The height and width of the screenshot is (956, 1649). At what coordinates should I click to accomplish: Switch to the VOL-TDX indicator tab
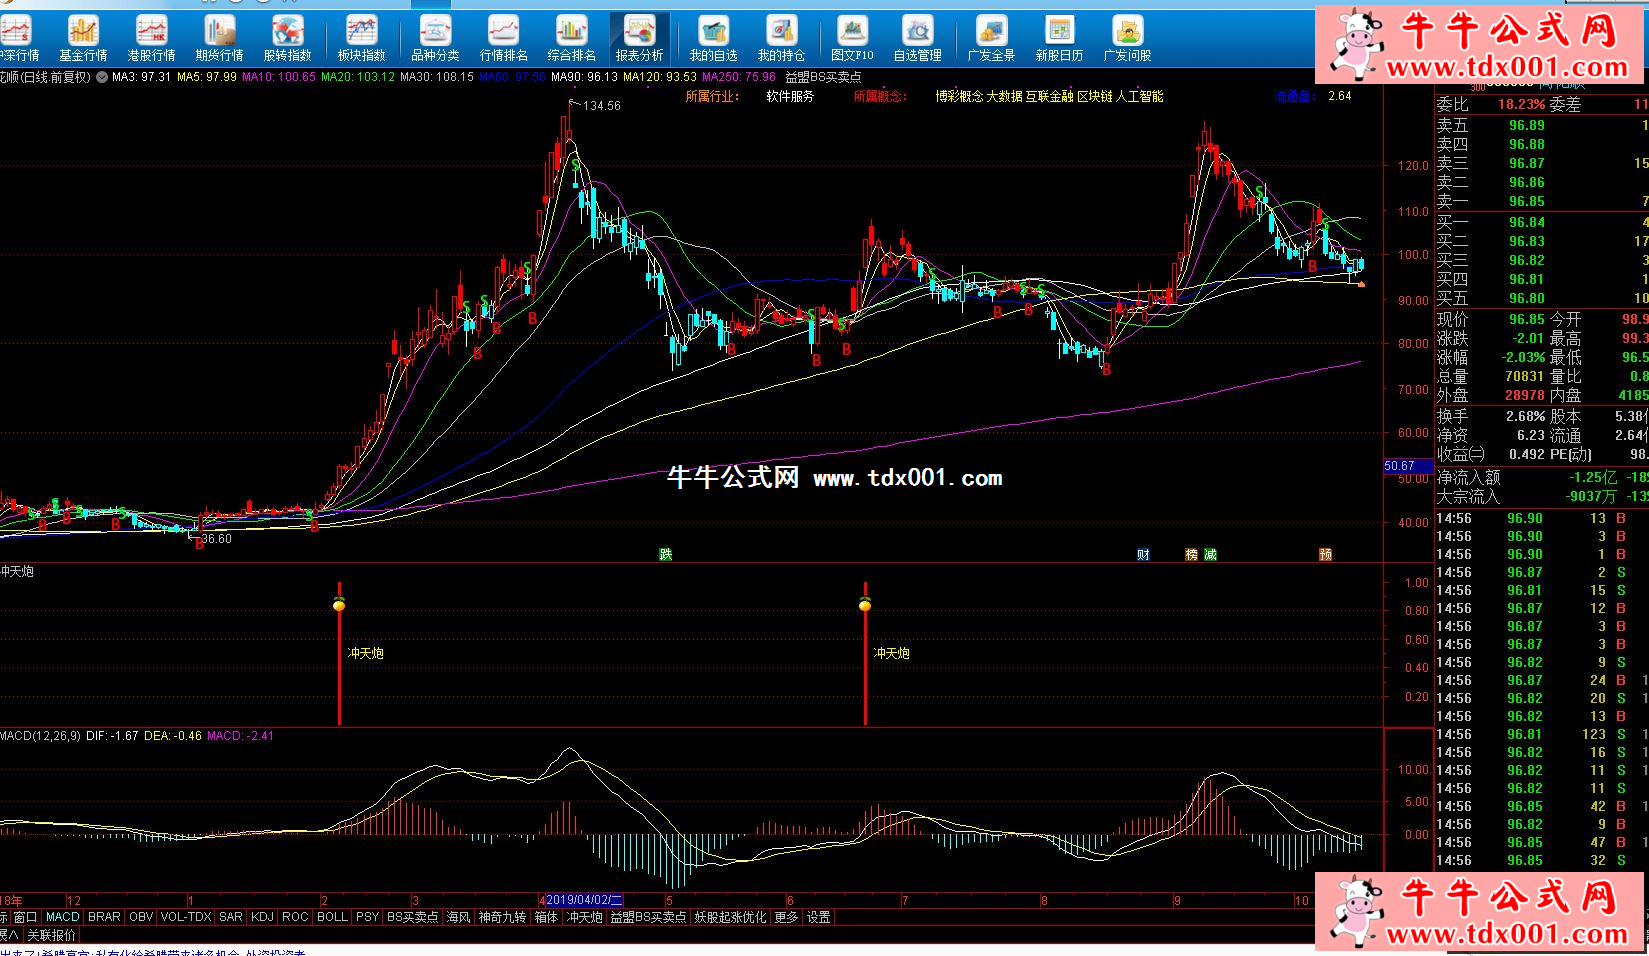coord(186,917)
